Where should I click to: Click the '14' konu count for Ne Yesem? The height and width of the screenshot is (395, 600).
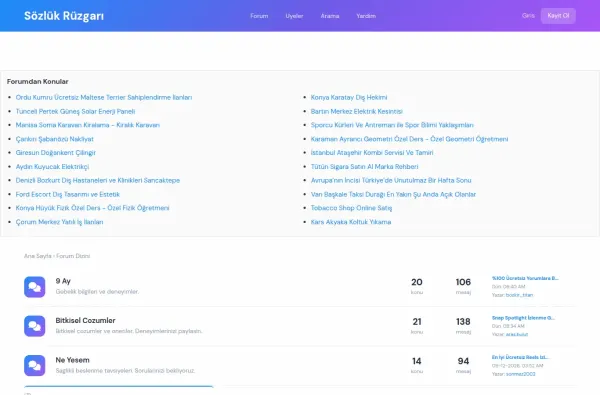tap(417, 361)
